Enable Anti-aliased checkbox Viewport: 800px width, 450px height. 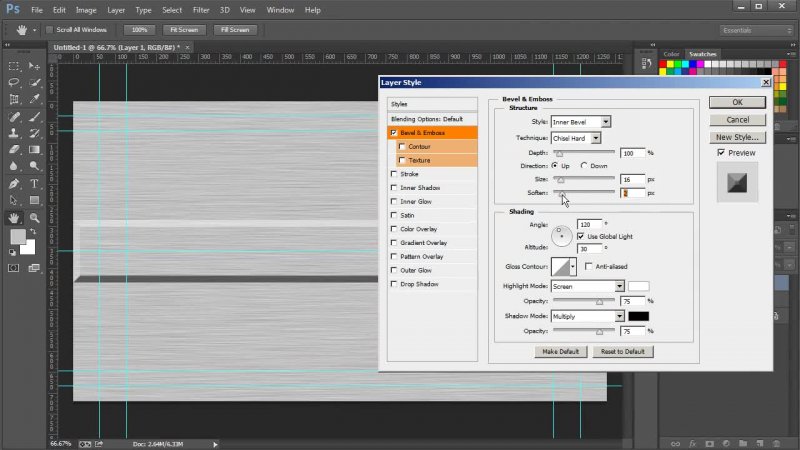[x=589, y=266]
